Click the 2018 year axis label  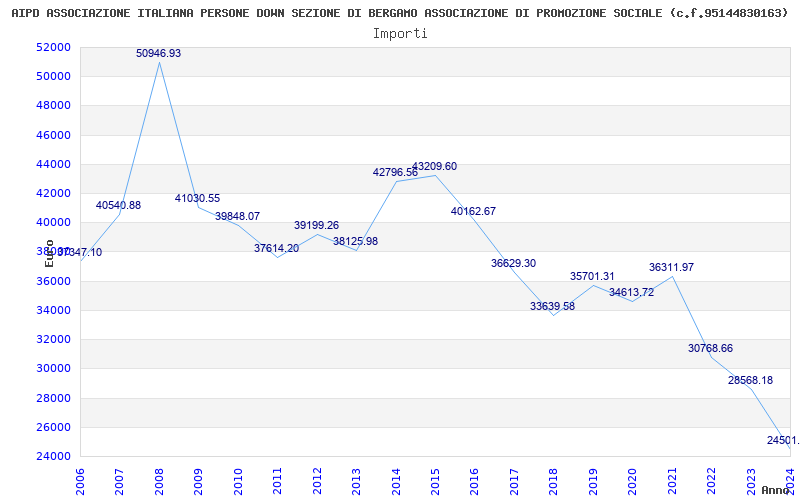click(x=554, y=480)
